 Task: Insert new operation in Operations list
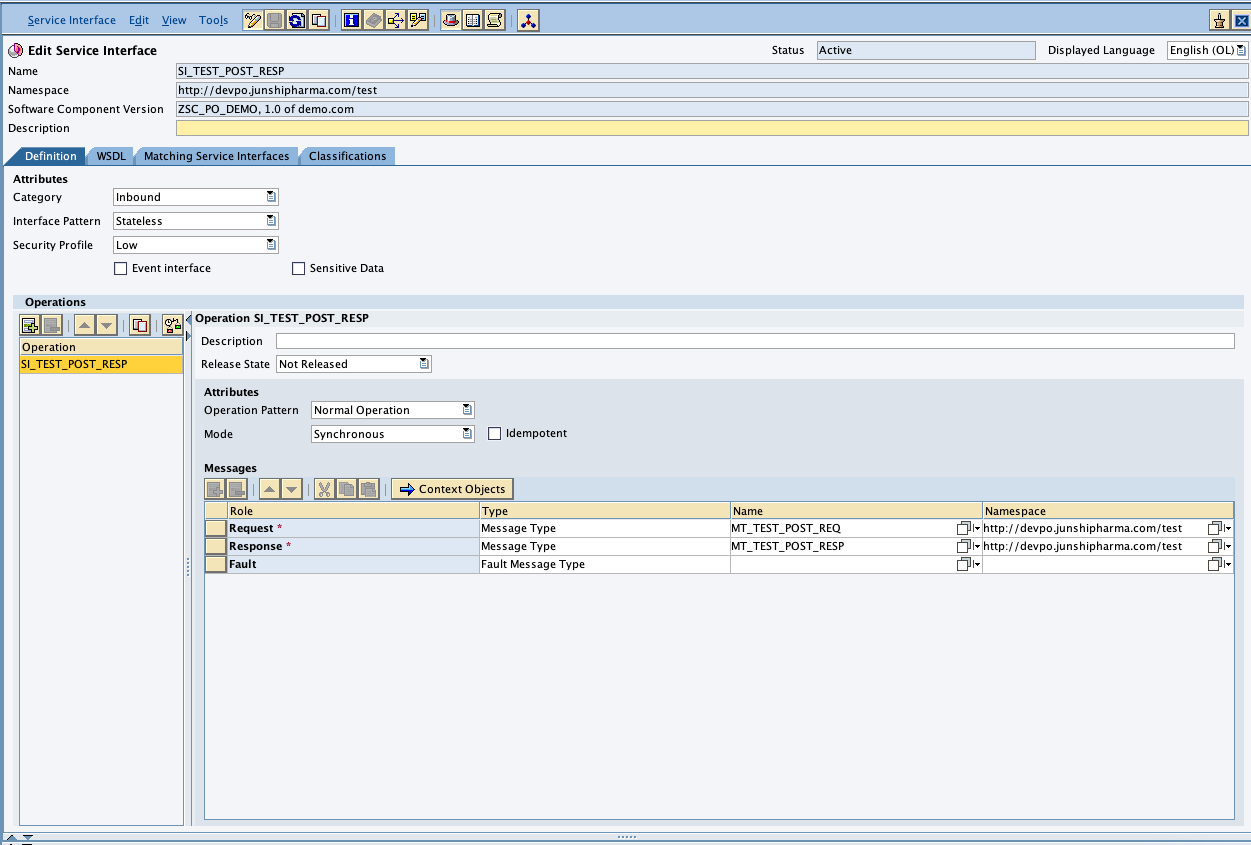click(30, 325)
